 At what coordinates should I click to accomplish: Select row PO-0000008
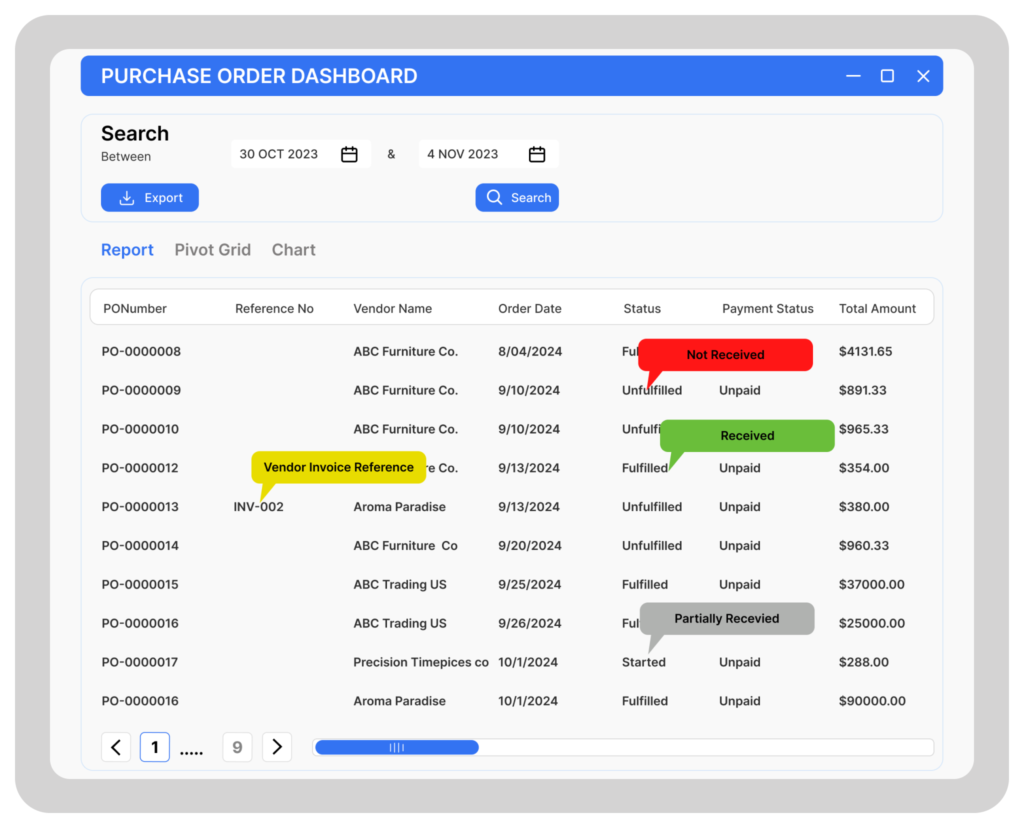511,351
